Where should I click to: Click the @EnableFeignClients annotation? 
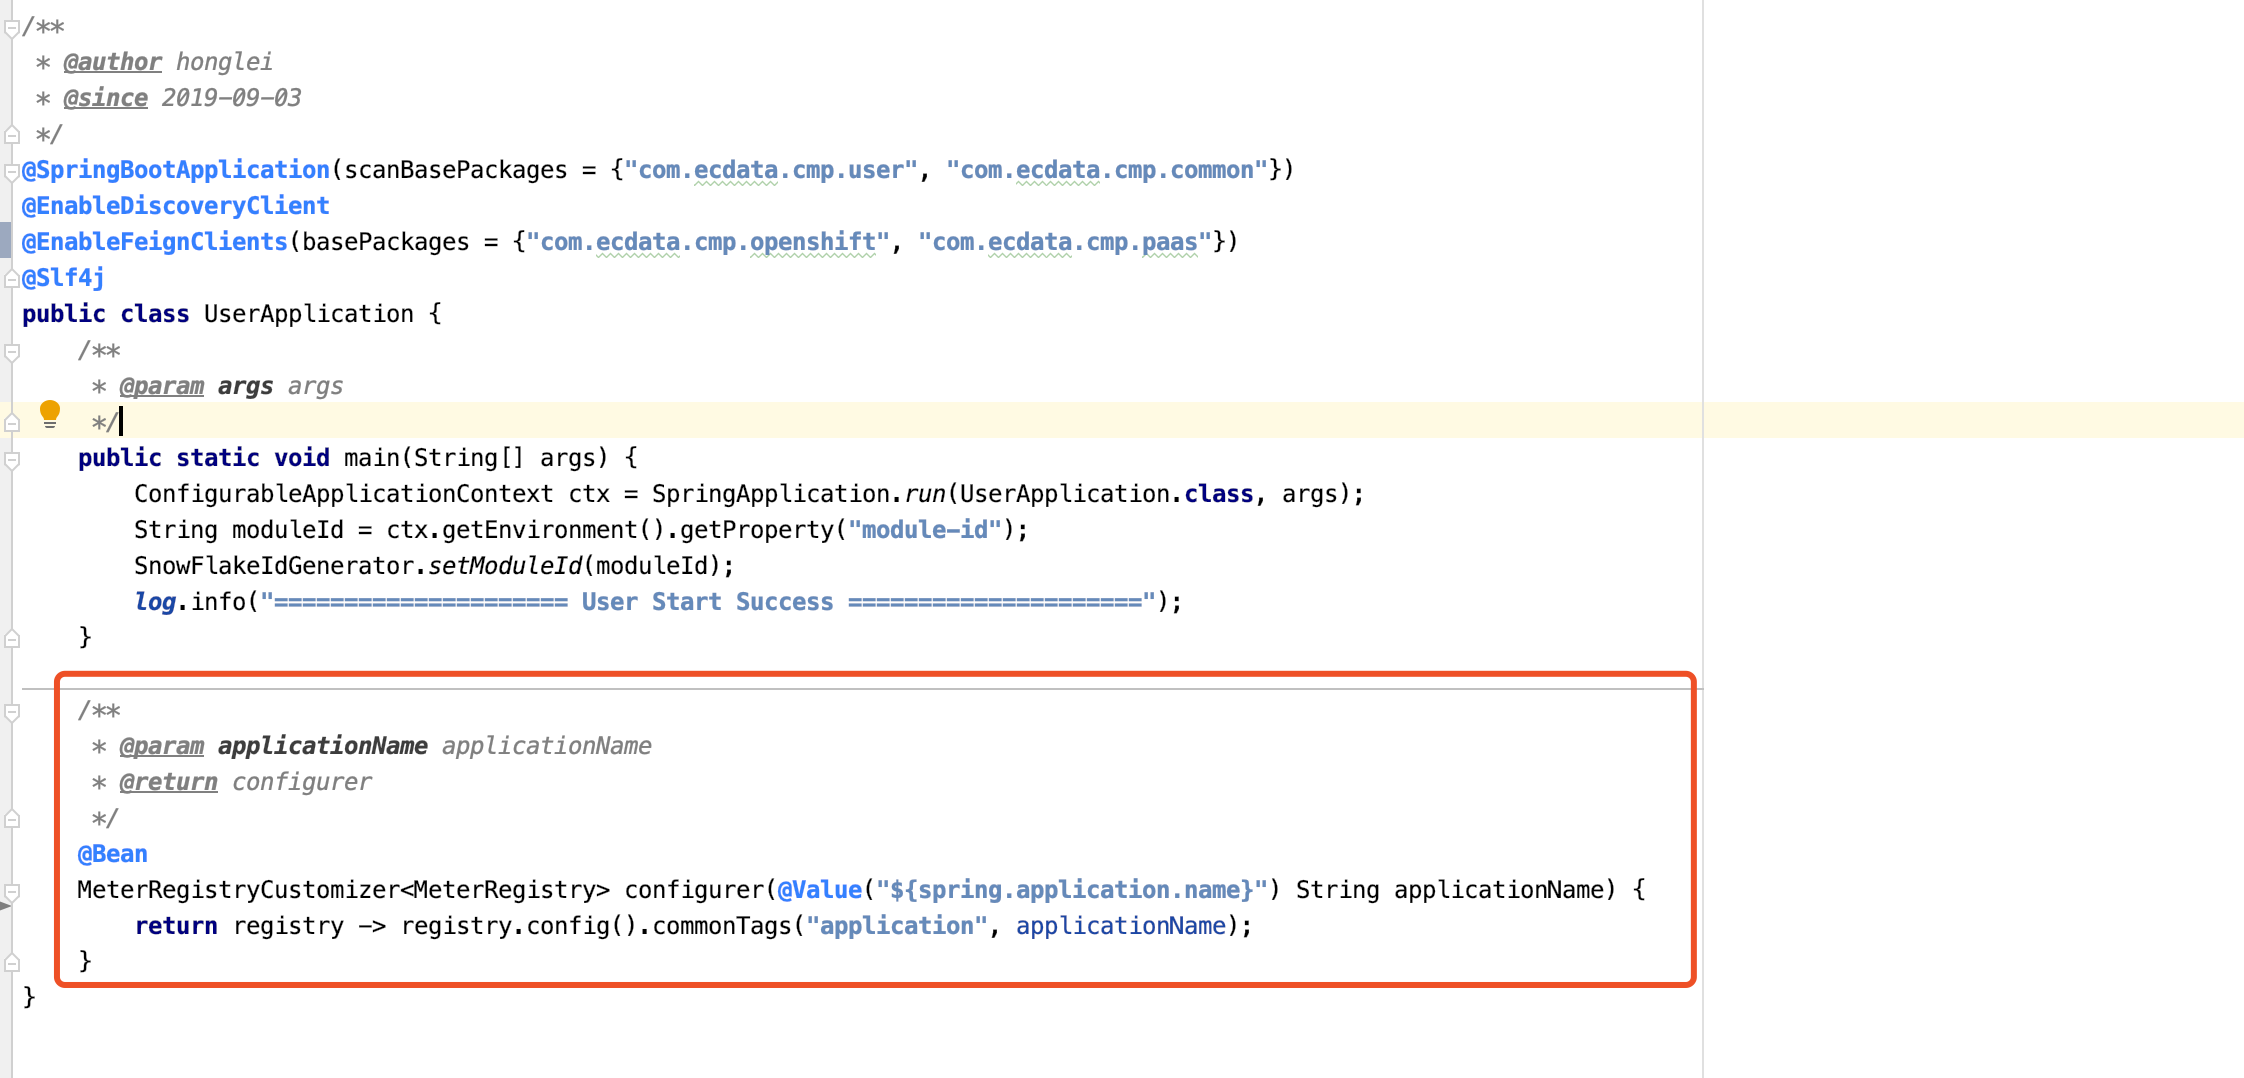point(155,242)
